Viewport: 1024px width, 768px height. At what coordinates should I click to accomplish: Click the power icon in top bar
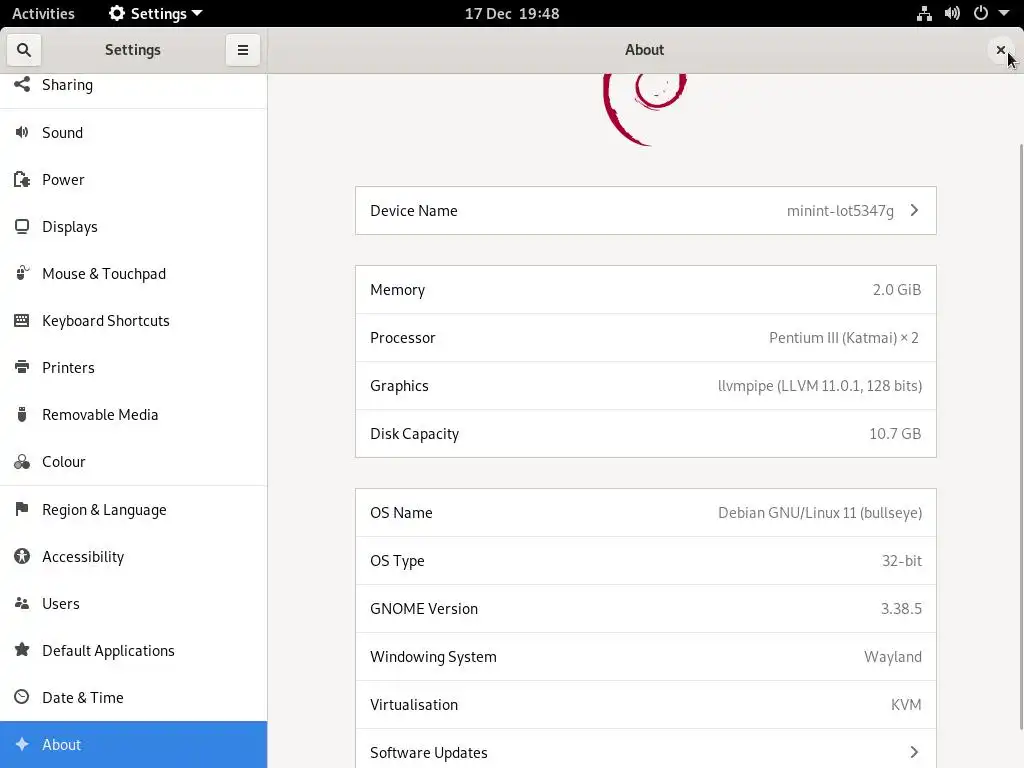tap(981, 13)
